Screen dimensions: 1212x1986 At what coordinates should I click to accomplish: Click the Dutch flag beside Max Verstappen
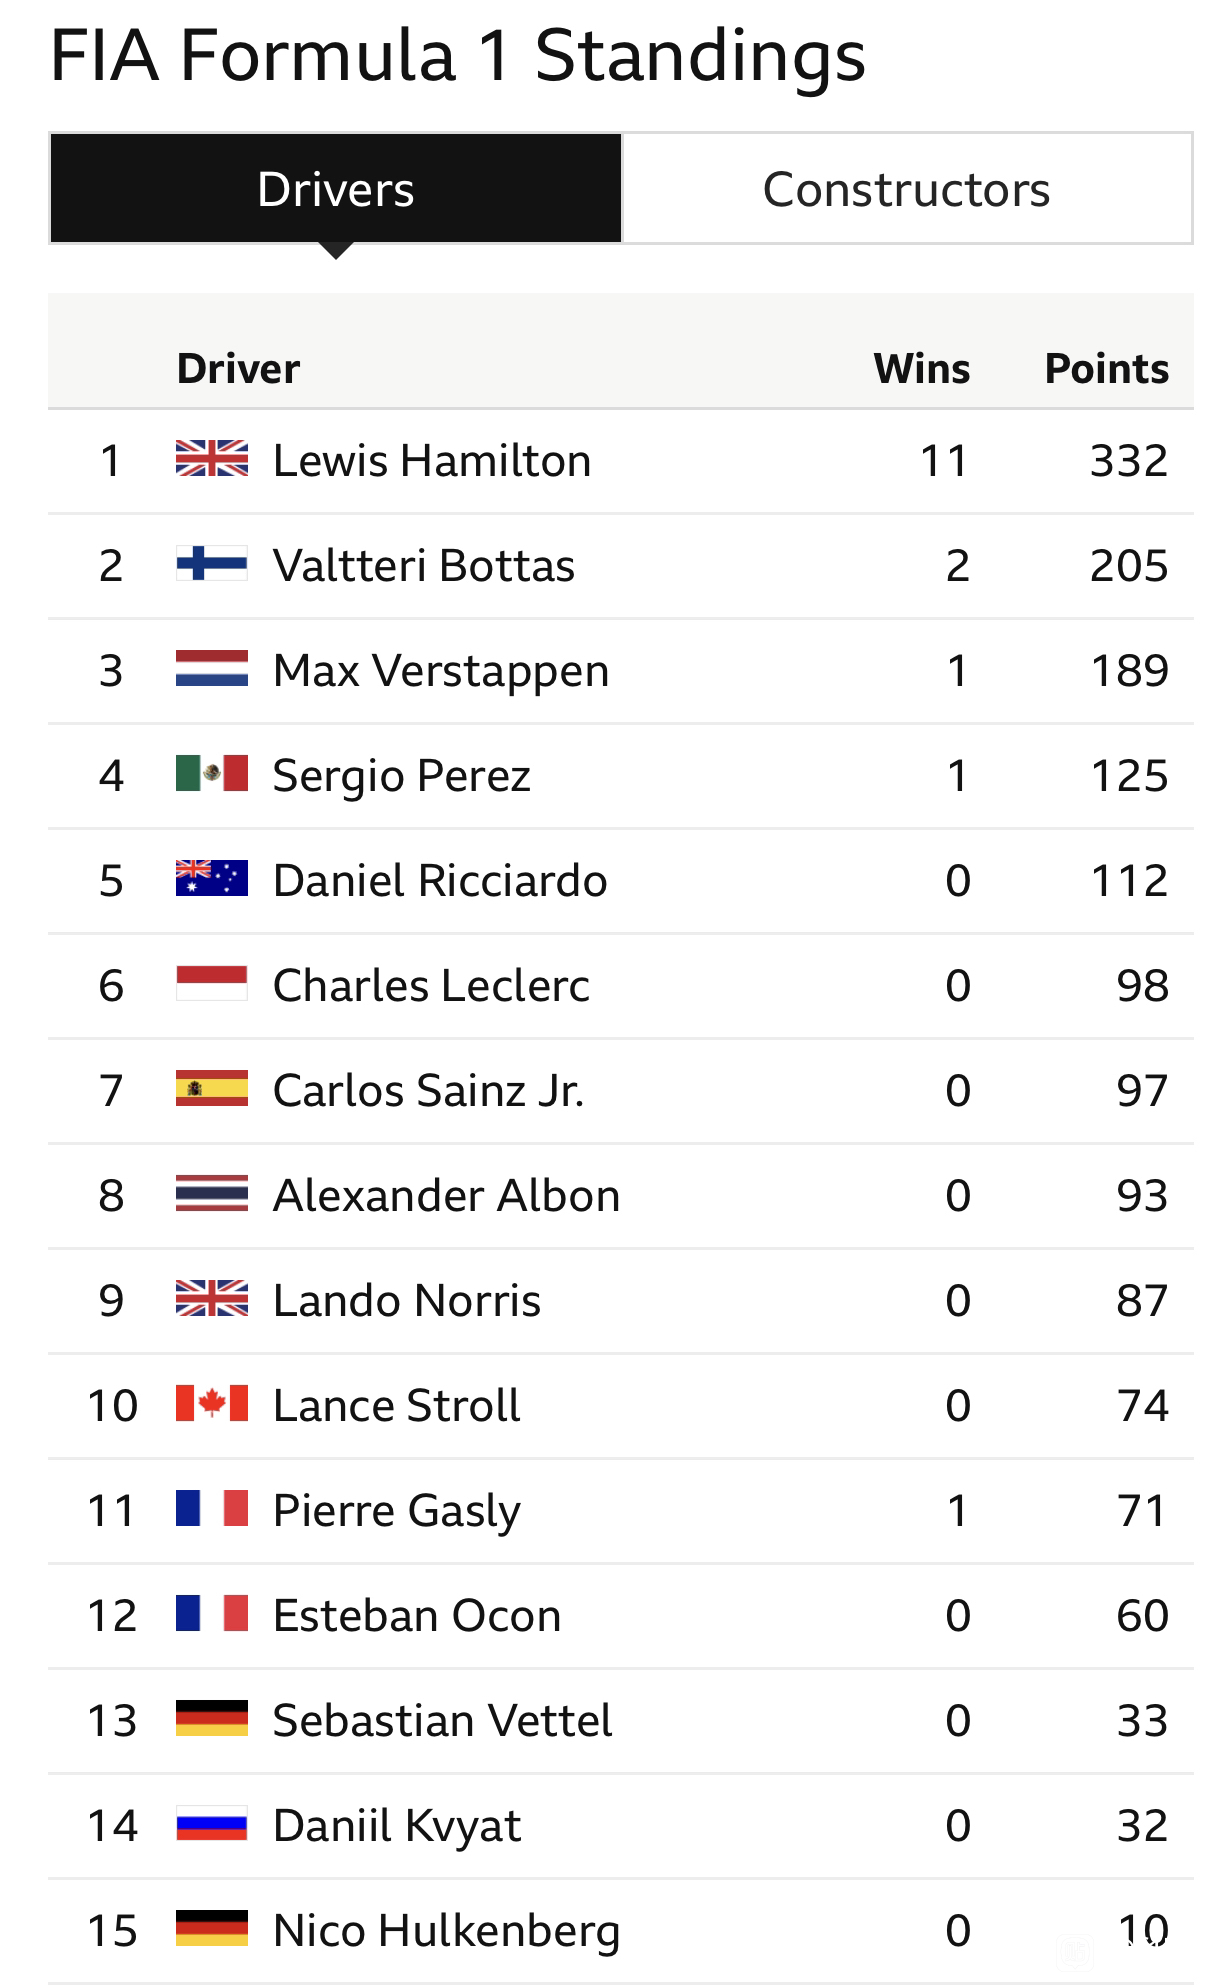tap(212, 668)
